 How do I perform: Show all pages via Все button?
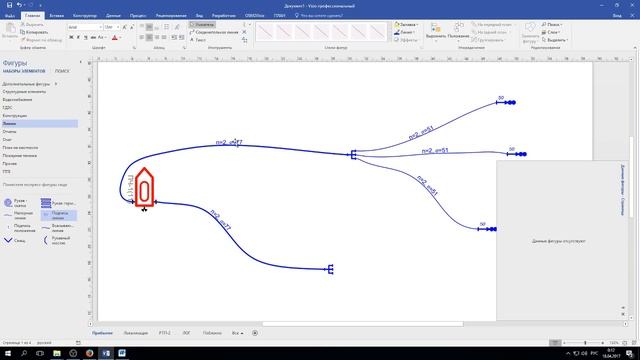coord(238,333)
